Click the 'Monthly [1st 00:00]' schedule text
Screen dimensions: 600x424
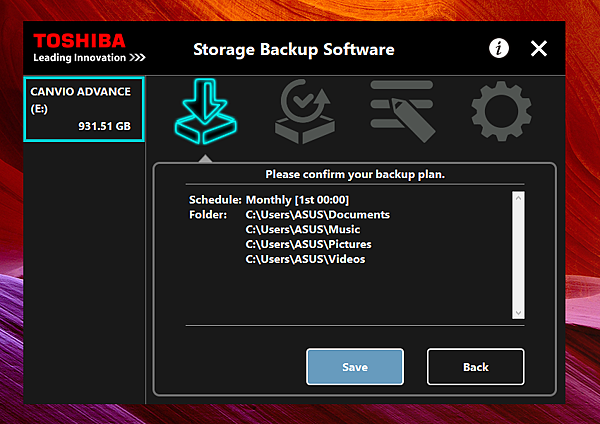pos(297,200)
